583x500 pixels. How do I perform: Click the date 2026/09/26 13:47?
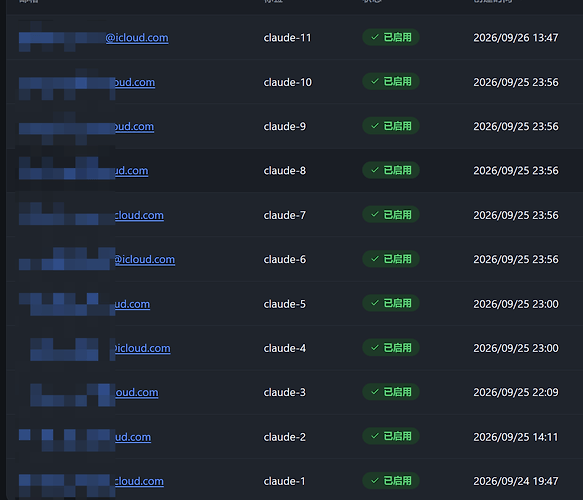pyautogui.click(x=516, y=38)
